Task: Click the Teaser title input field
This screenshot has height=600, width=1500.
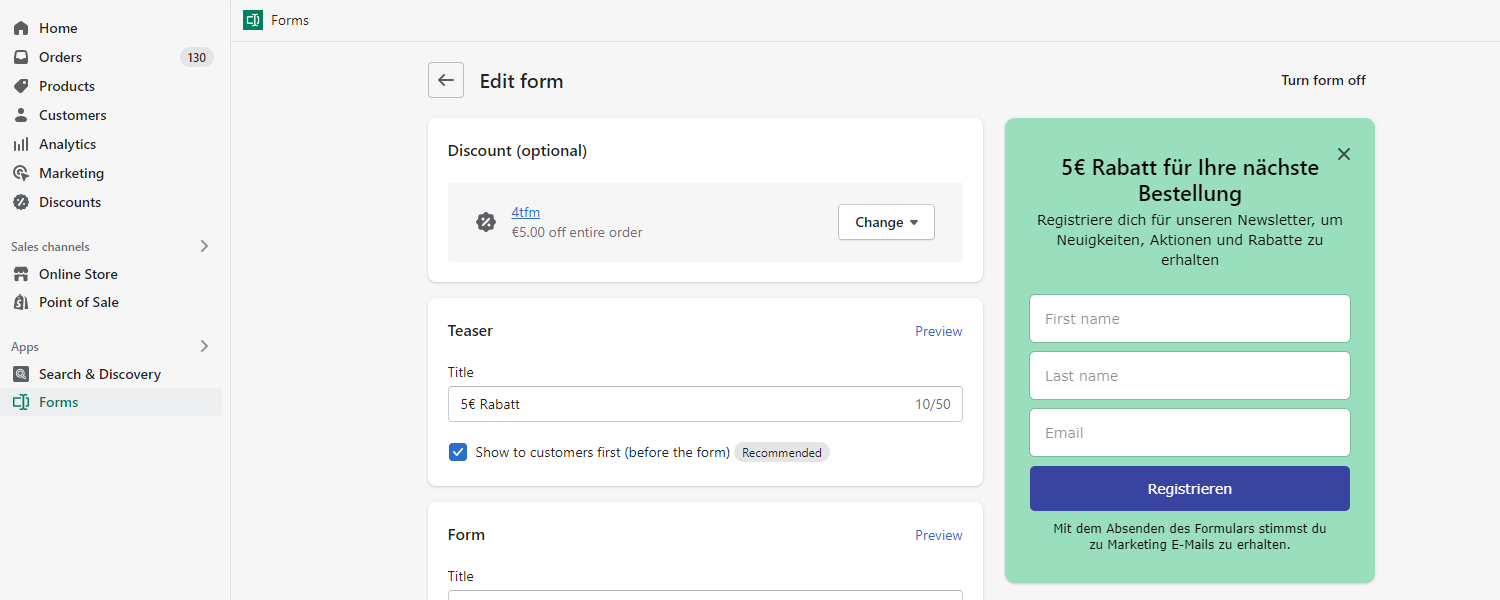Action: (x=705, y=404)
